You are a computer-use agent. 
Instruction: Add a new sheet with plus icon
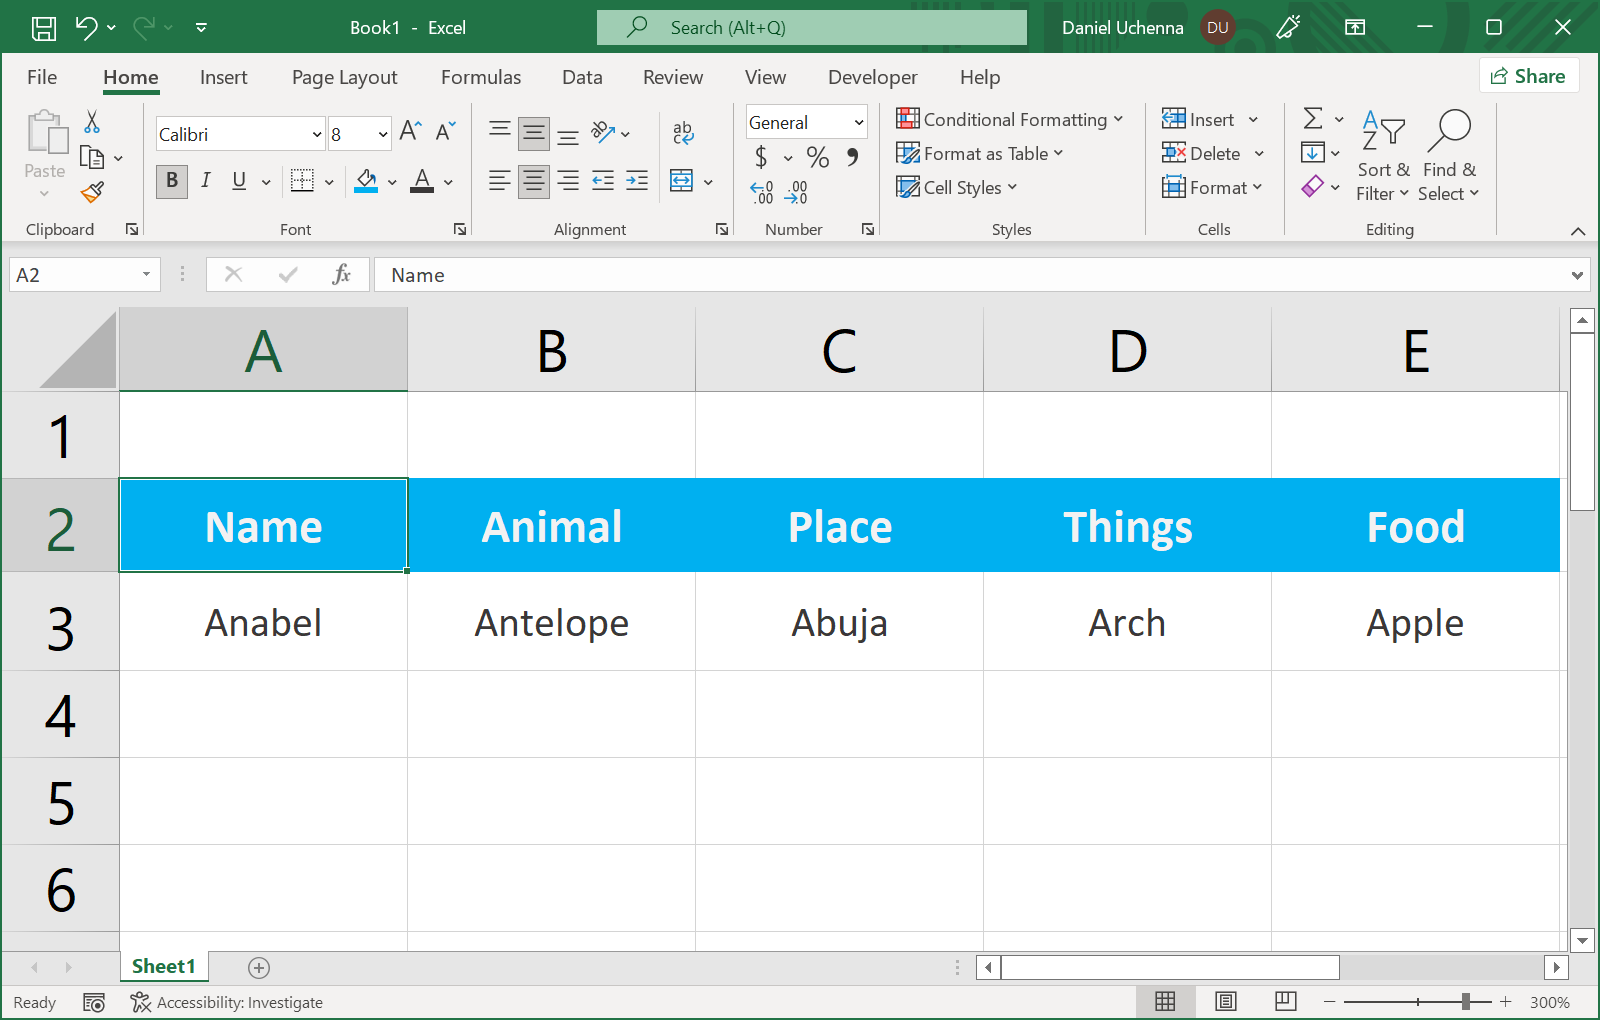pos(259,967)
